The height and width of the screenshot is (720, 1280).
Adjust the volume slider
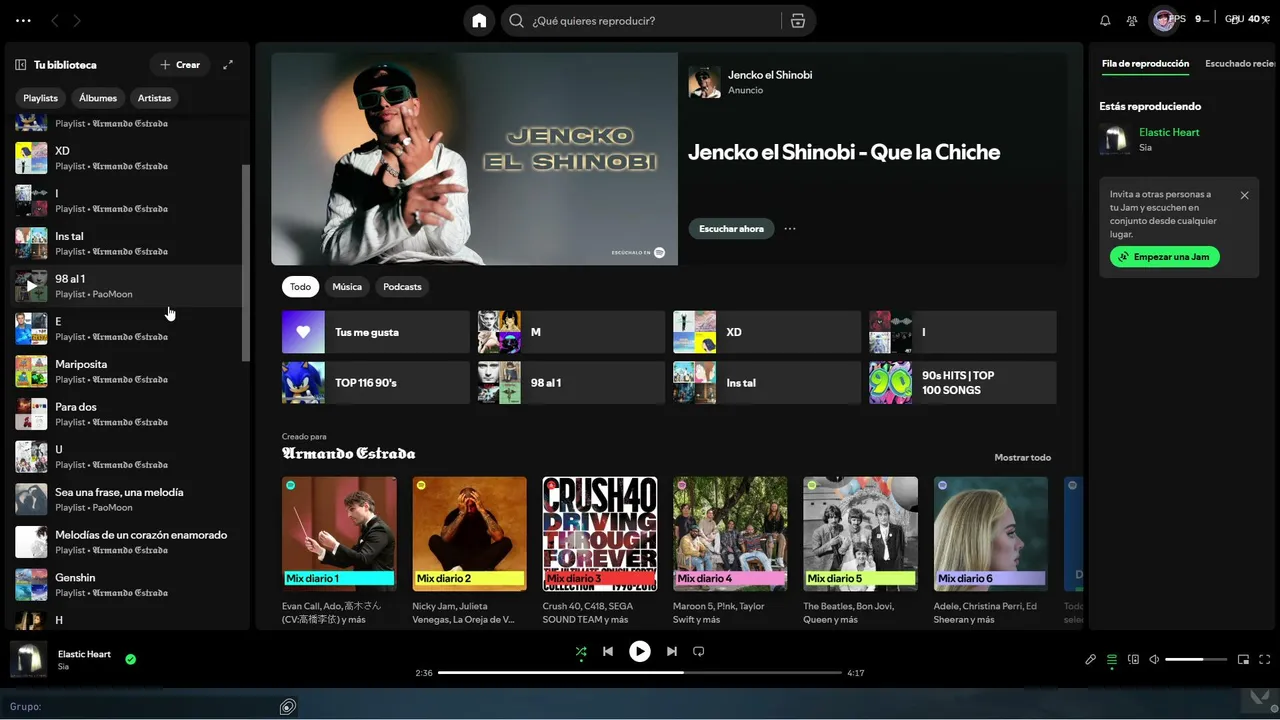(x=1196, y=660)
